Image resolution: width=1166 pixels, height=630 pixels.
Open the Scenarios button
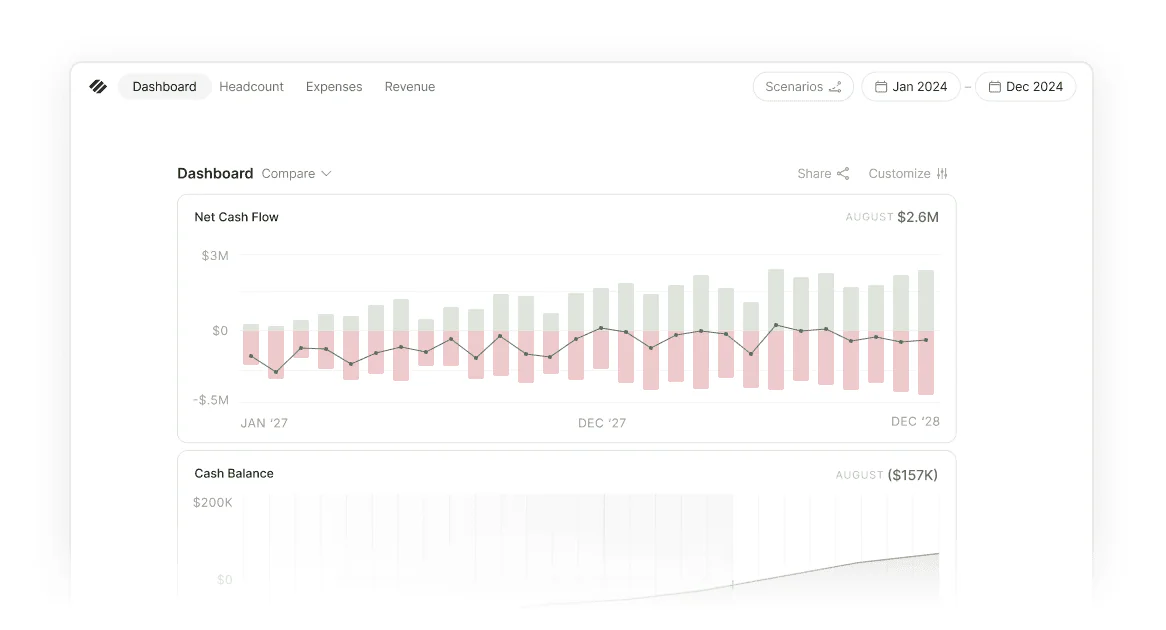[x=803, y=87]
